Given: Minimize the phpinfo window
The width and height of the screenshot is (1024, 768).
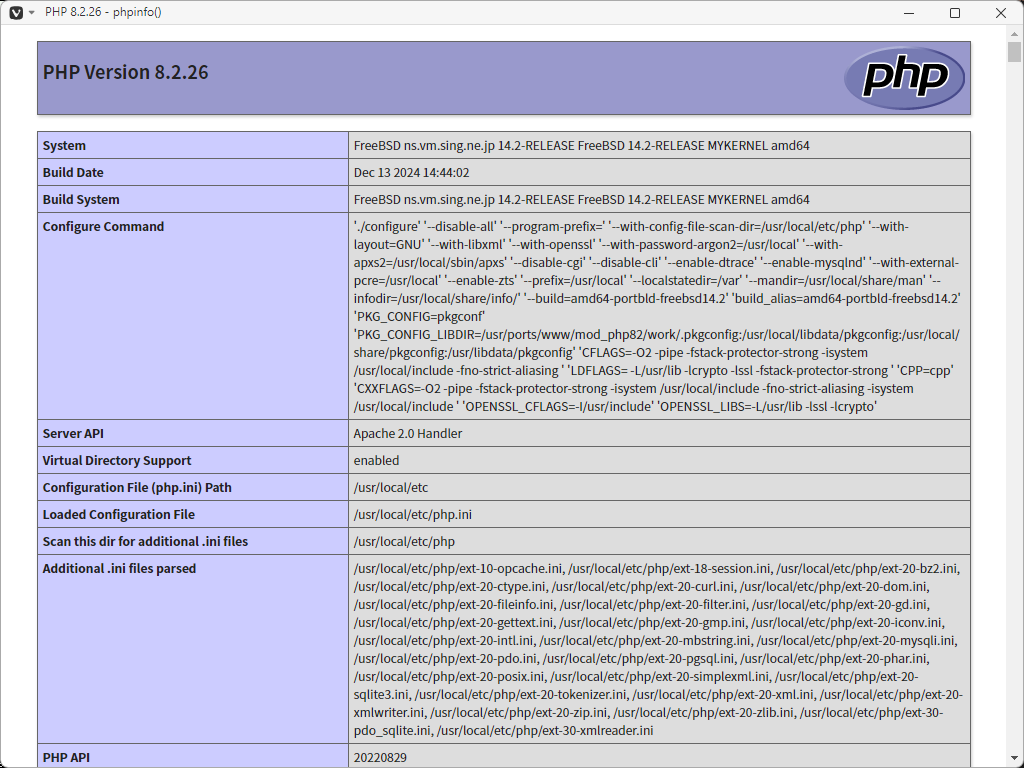Looking at the screenshot, I should coord(908,12).
